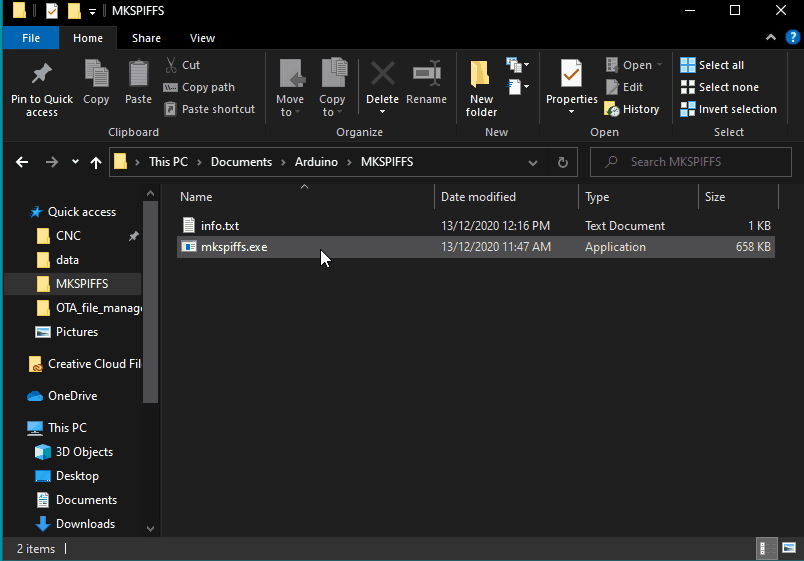Refresh the folder view
804x561 pixels.
pyautogui.click(x=562, y=163)
